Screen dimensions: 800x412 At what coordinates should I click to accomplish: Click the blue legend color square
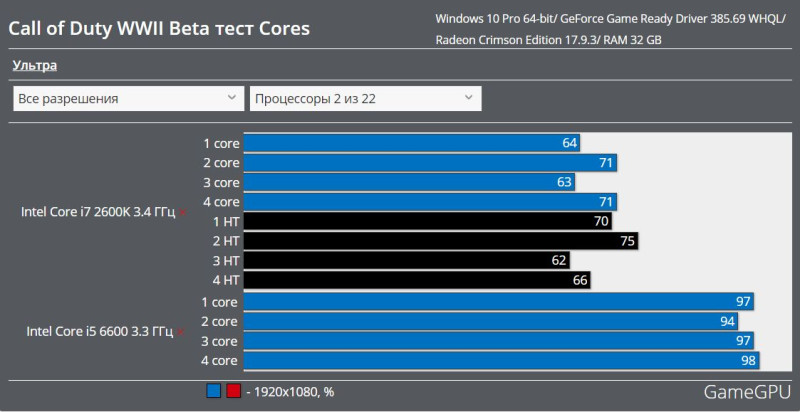[214, 391]
